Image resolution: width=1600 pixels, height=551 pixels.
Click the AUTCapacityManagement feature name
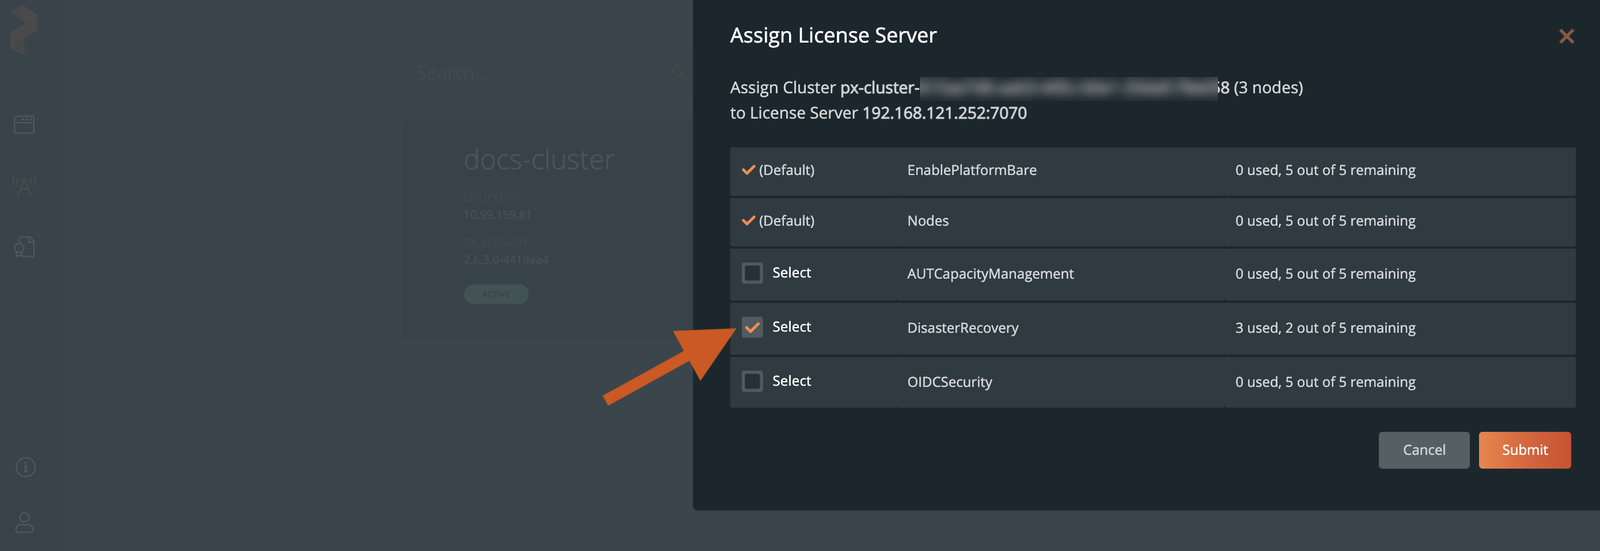coord(990,274)
